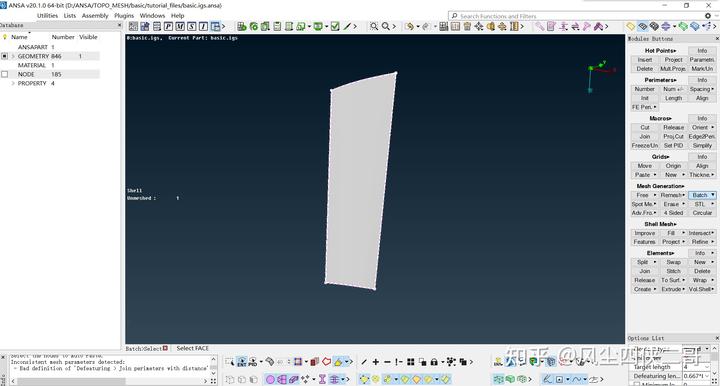Click the I toolbar icon
This screenshot has height=386, width=720.
pyautogui.click(x=203, y=27)
